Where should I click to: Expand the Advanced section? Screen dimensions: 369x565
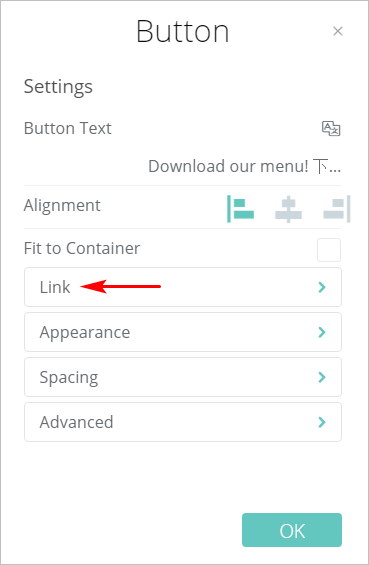pos(183,422)
